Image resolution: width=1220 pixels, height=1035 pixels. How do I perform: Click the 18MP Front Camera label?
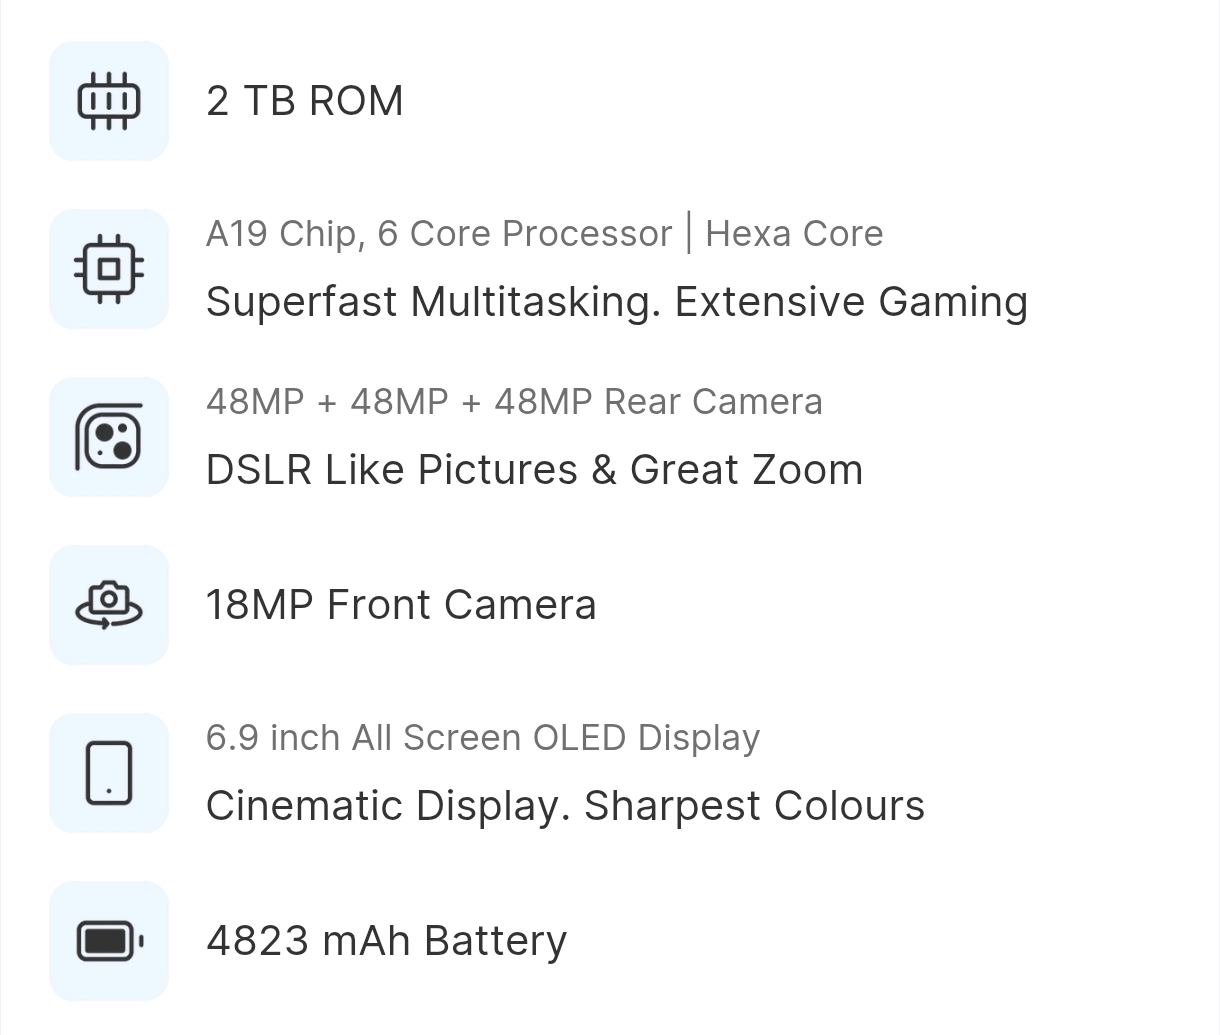point(401,605)
